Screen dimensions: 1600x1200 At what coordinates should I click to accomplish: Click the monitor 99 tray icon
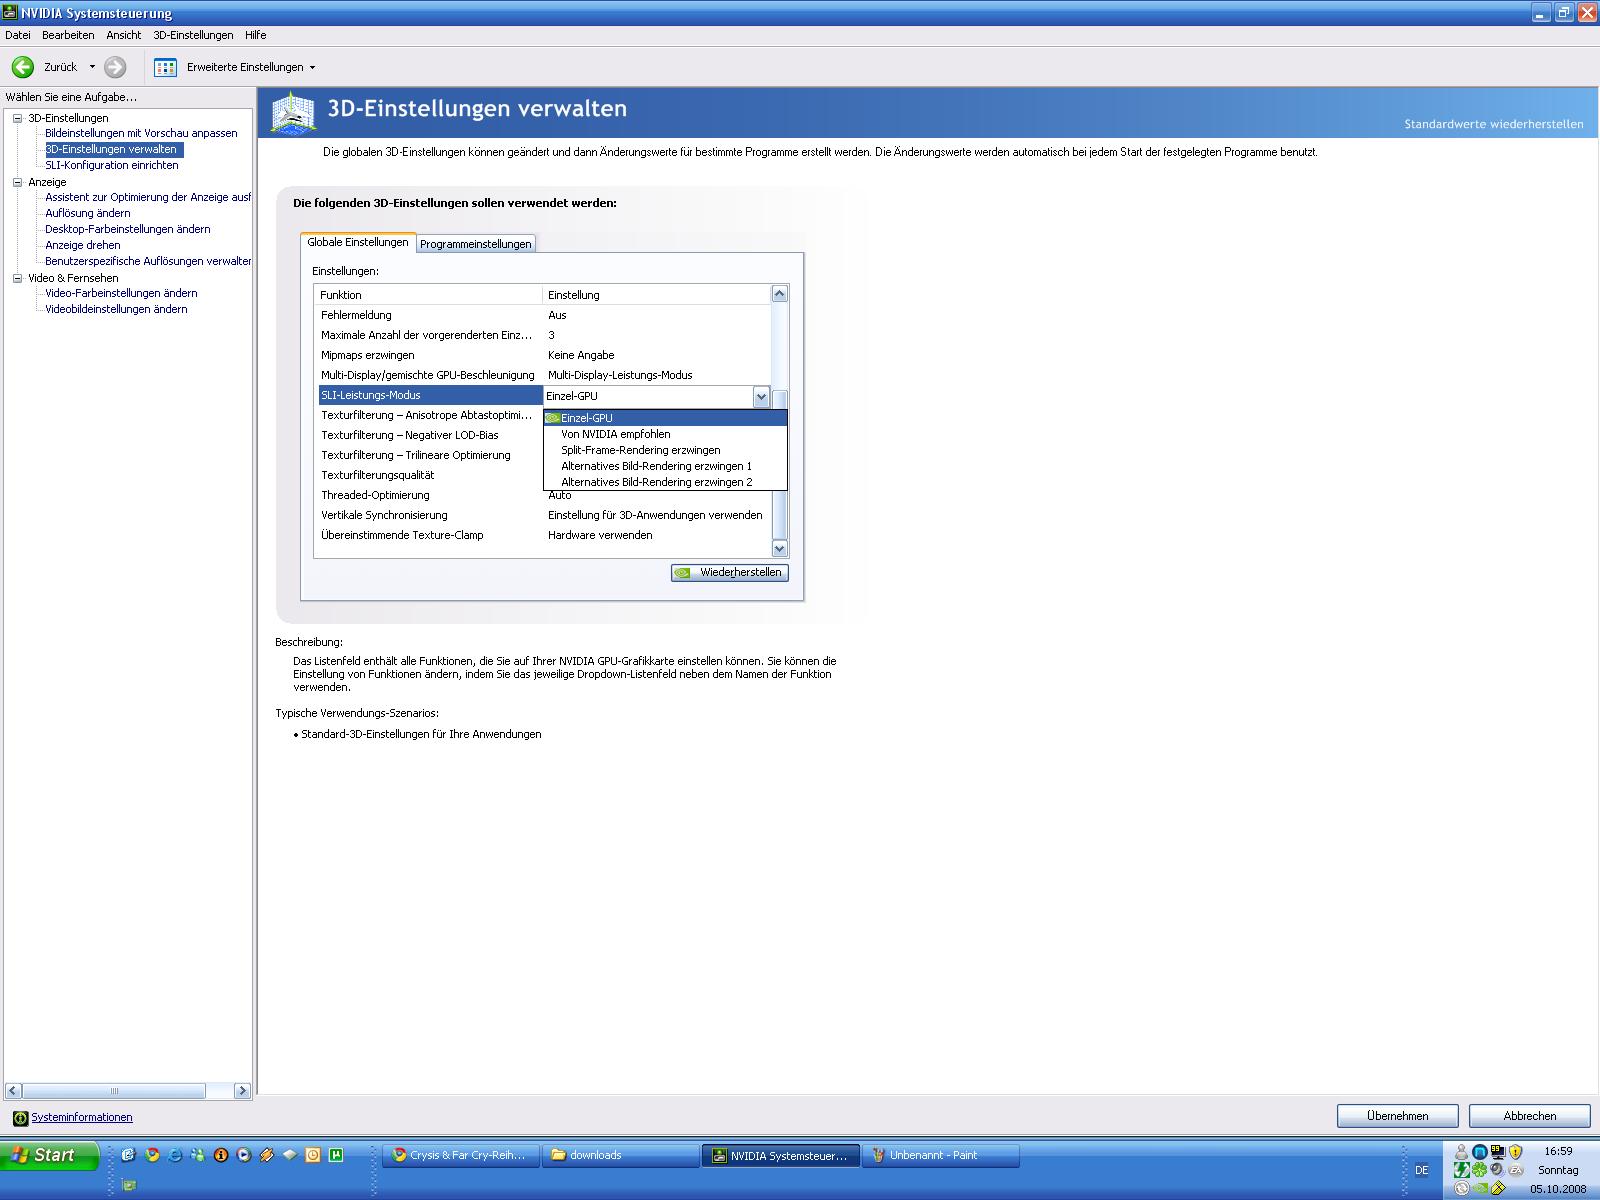pyautogui.click(x=1498, y=1152)
